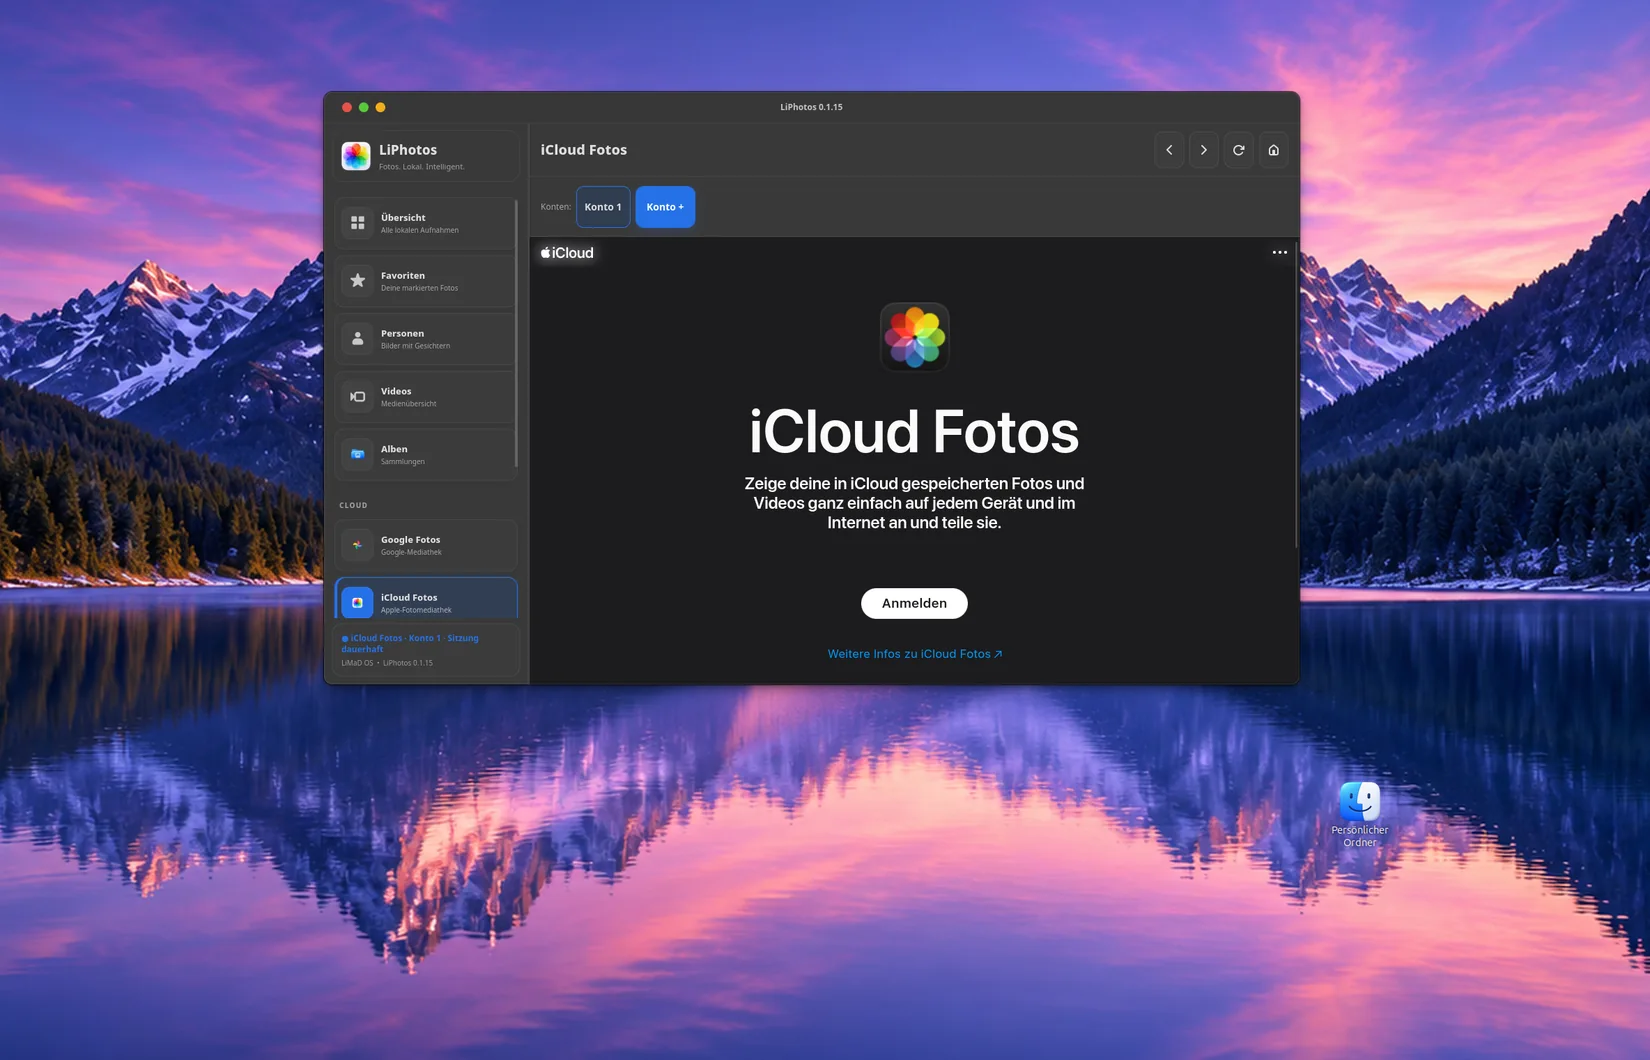The image size is (1650, 1060).
Task: Add an account with Konto +
Action: [x=665, y=207]
